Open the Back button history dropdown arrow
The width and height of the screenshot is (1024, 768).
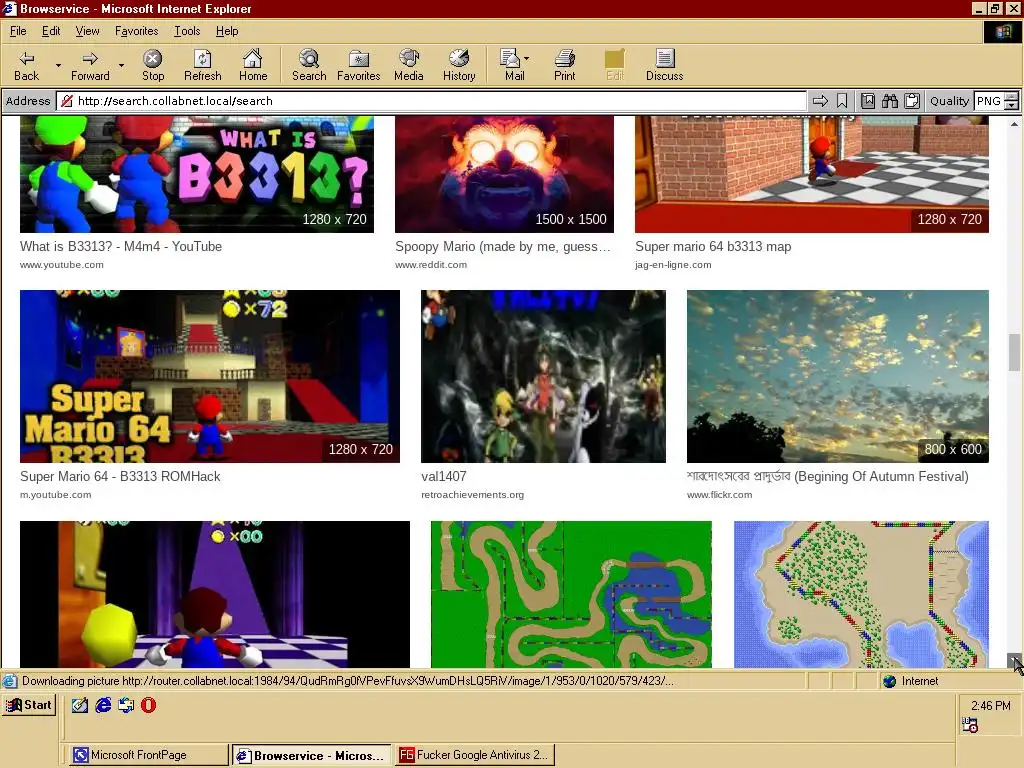[58, 66]
